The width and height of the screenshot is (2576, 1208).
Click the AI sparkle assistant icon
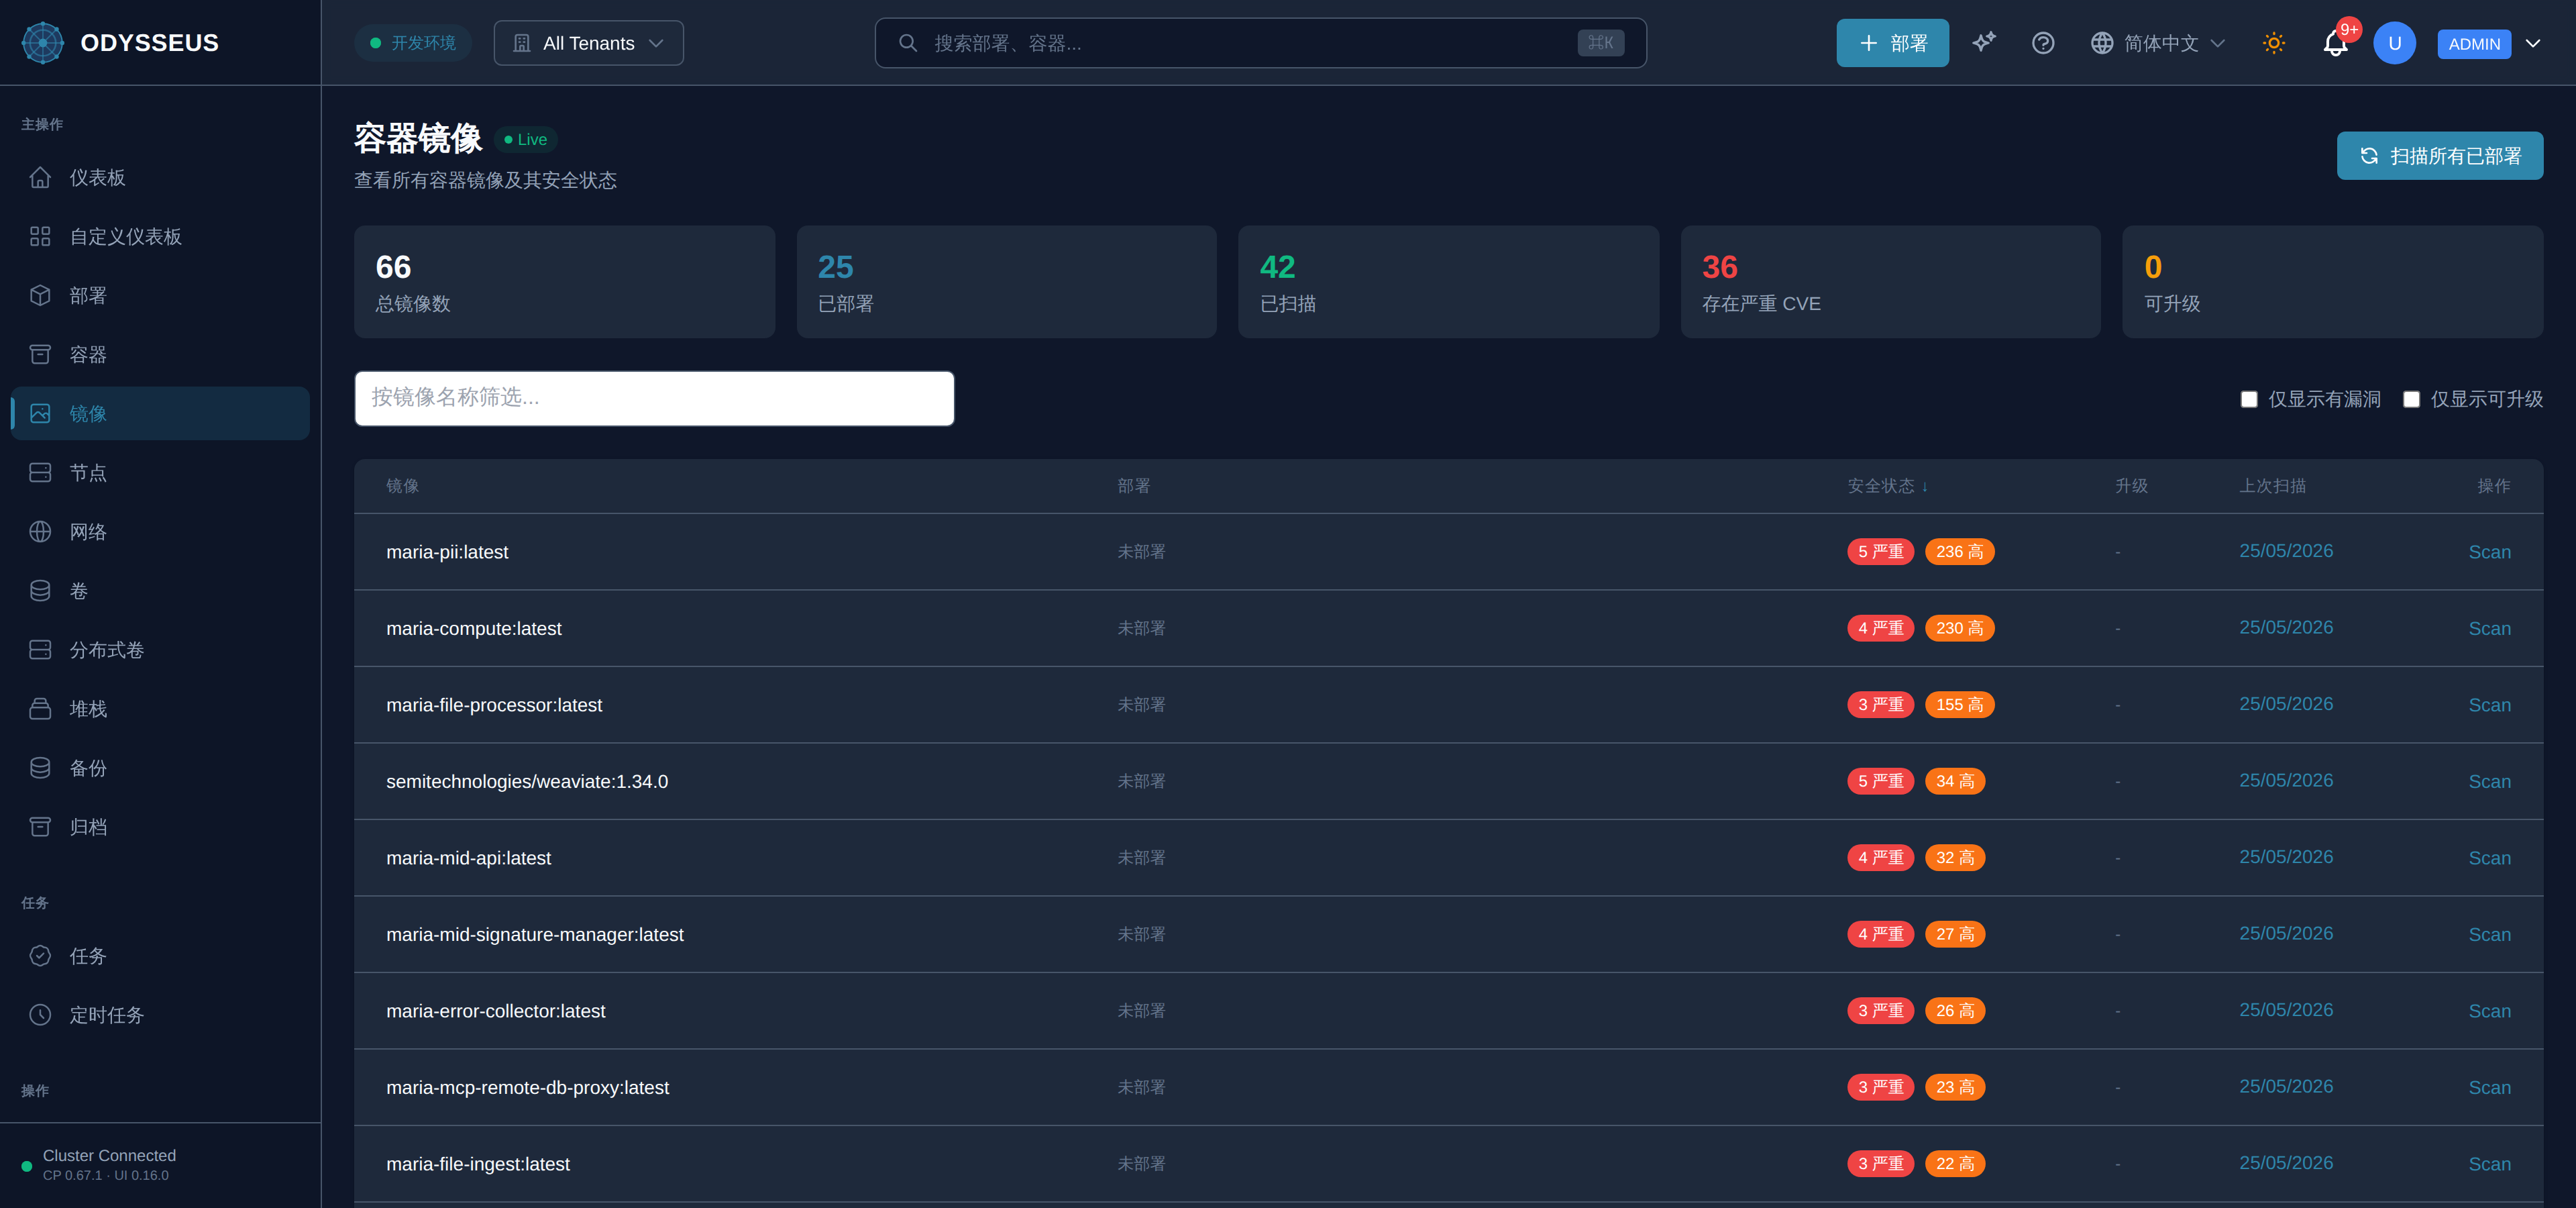(1983, 42)
